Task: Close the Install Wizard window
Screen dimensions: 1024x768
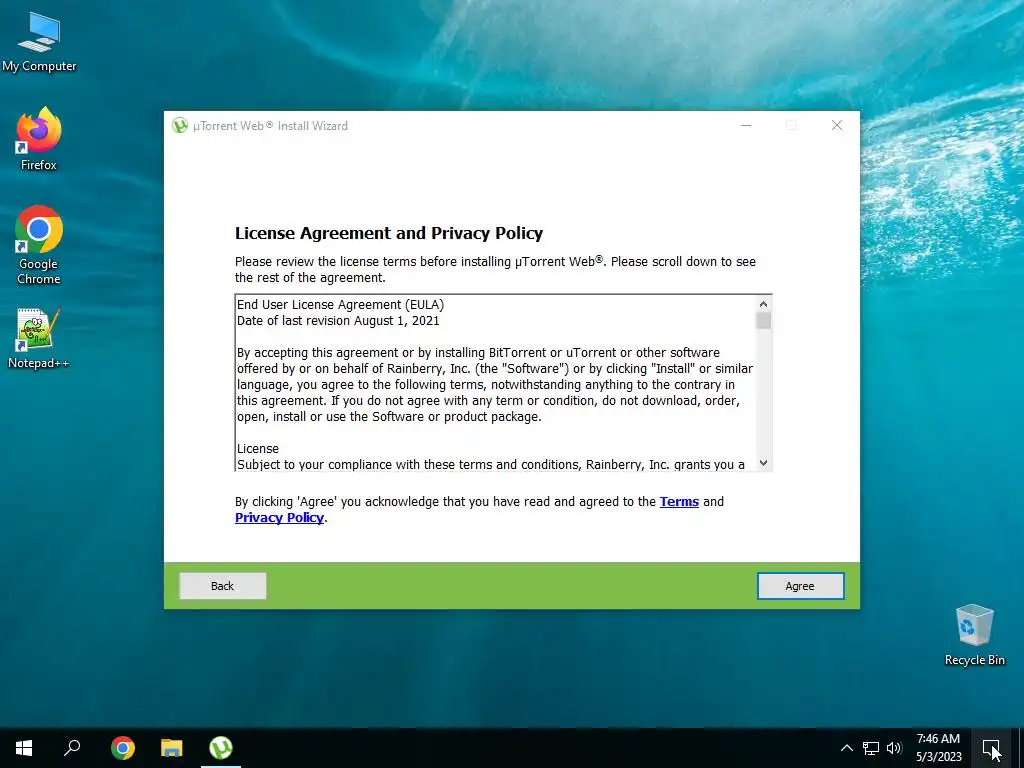Action: 837,125
